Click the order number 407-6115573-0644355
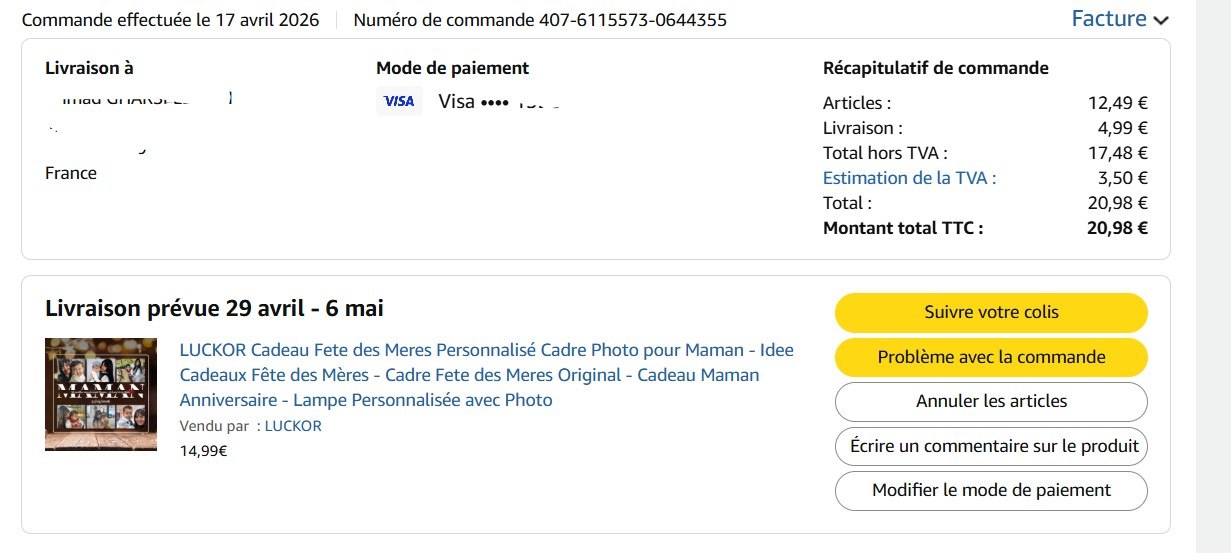The height and width of the screenshot is (553, 1231). click(632, 20)
